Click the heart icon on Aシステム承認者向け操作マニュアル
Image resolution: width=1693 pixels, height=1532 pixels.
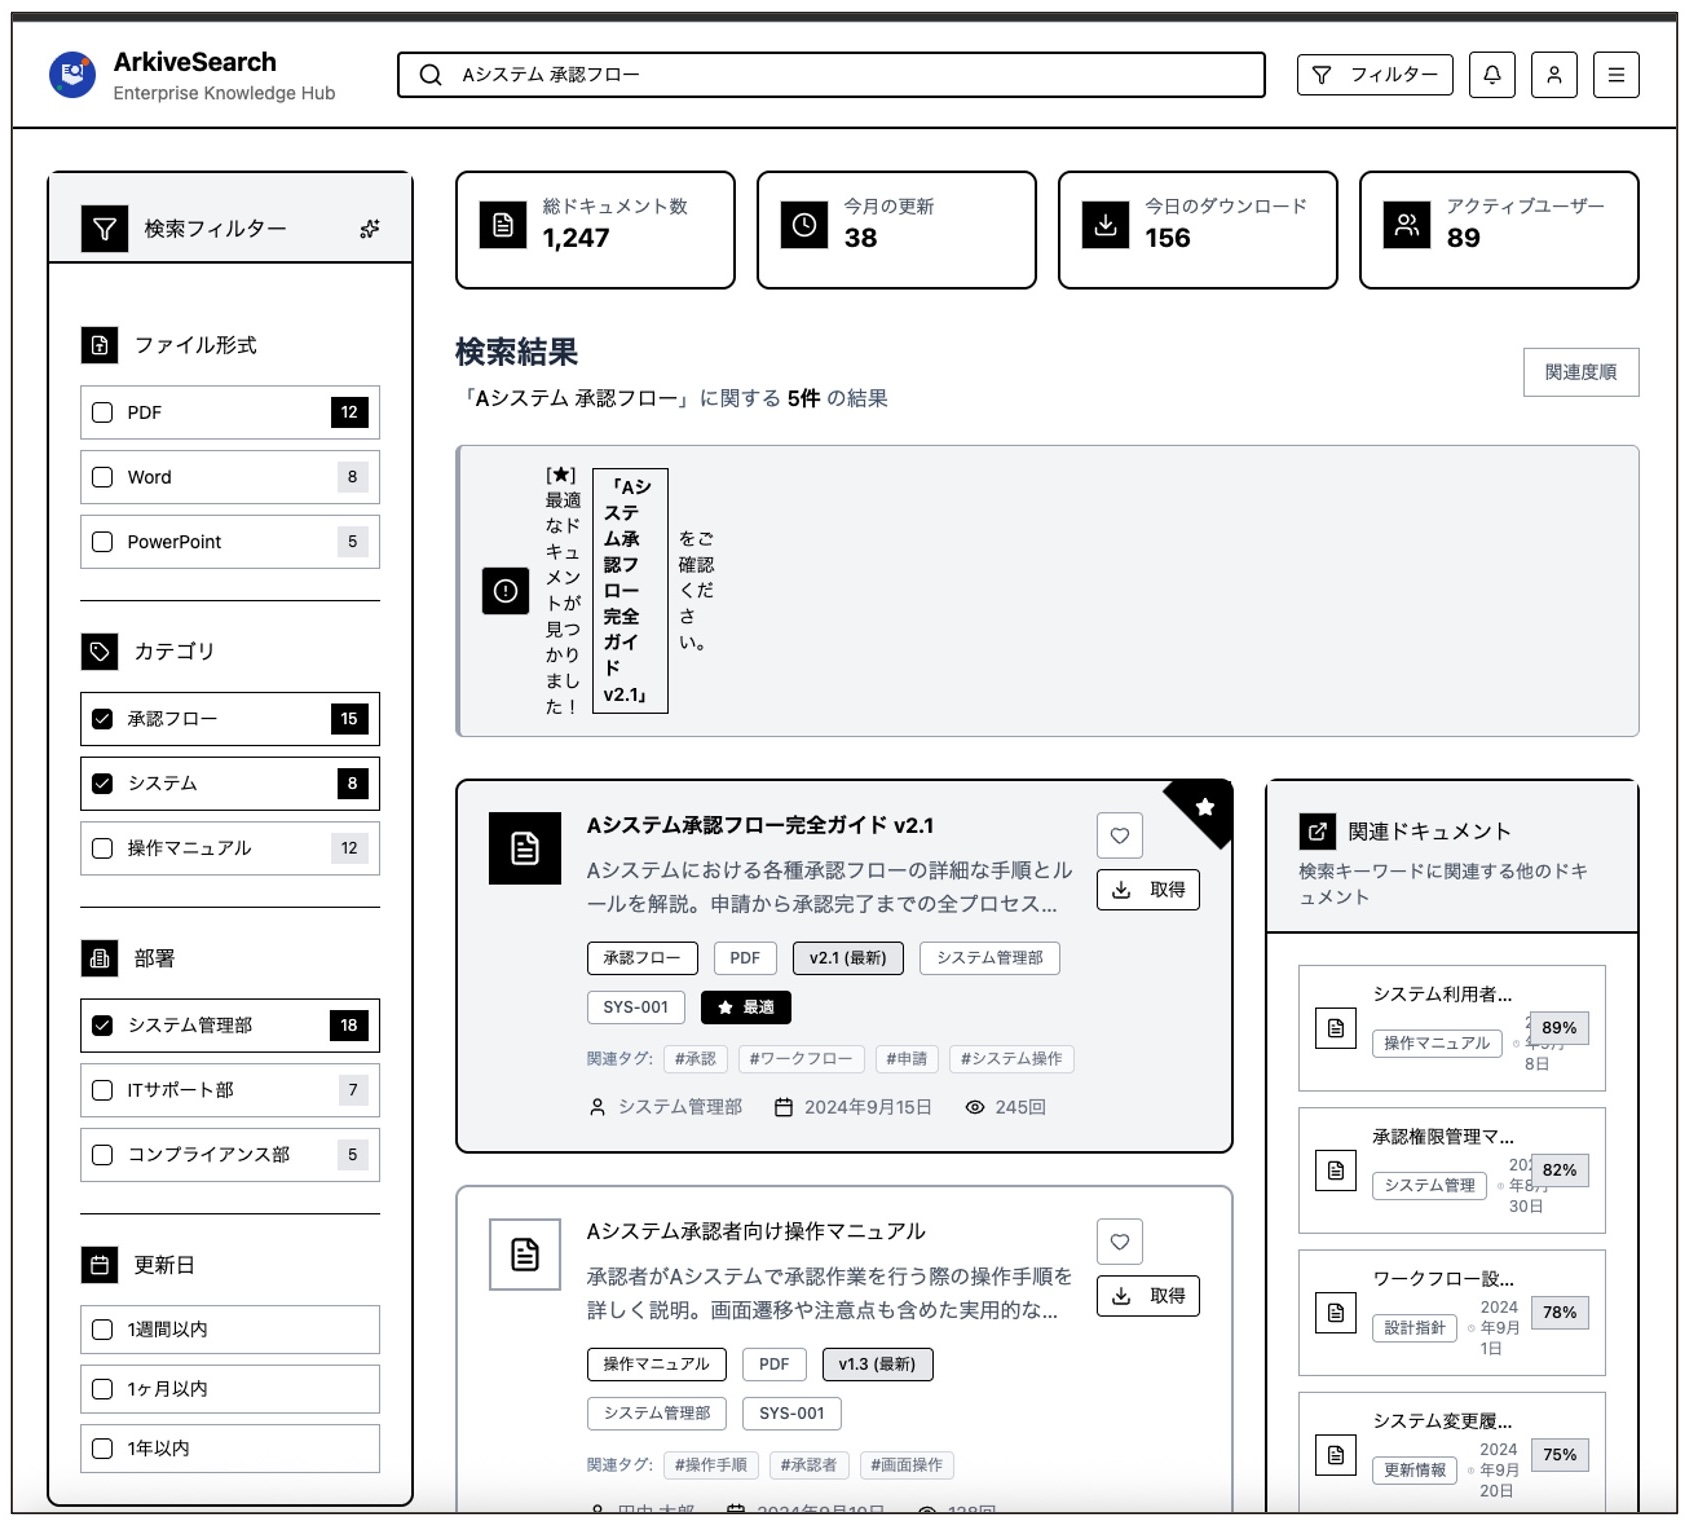click(x=1119, y=1242)
